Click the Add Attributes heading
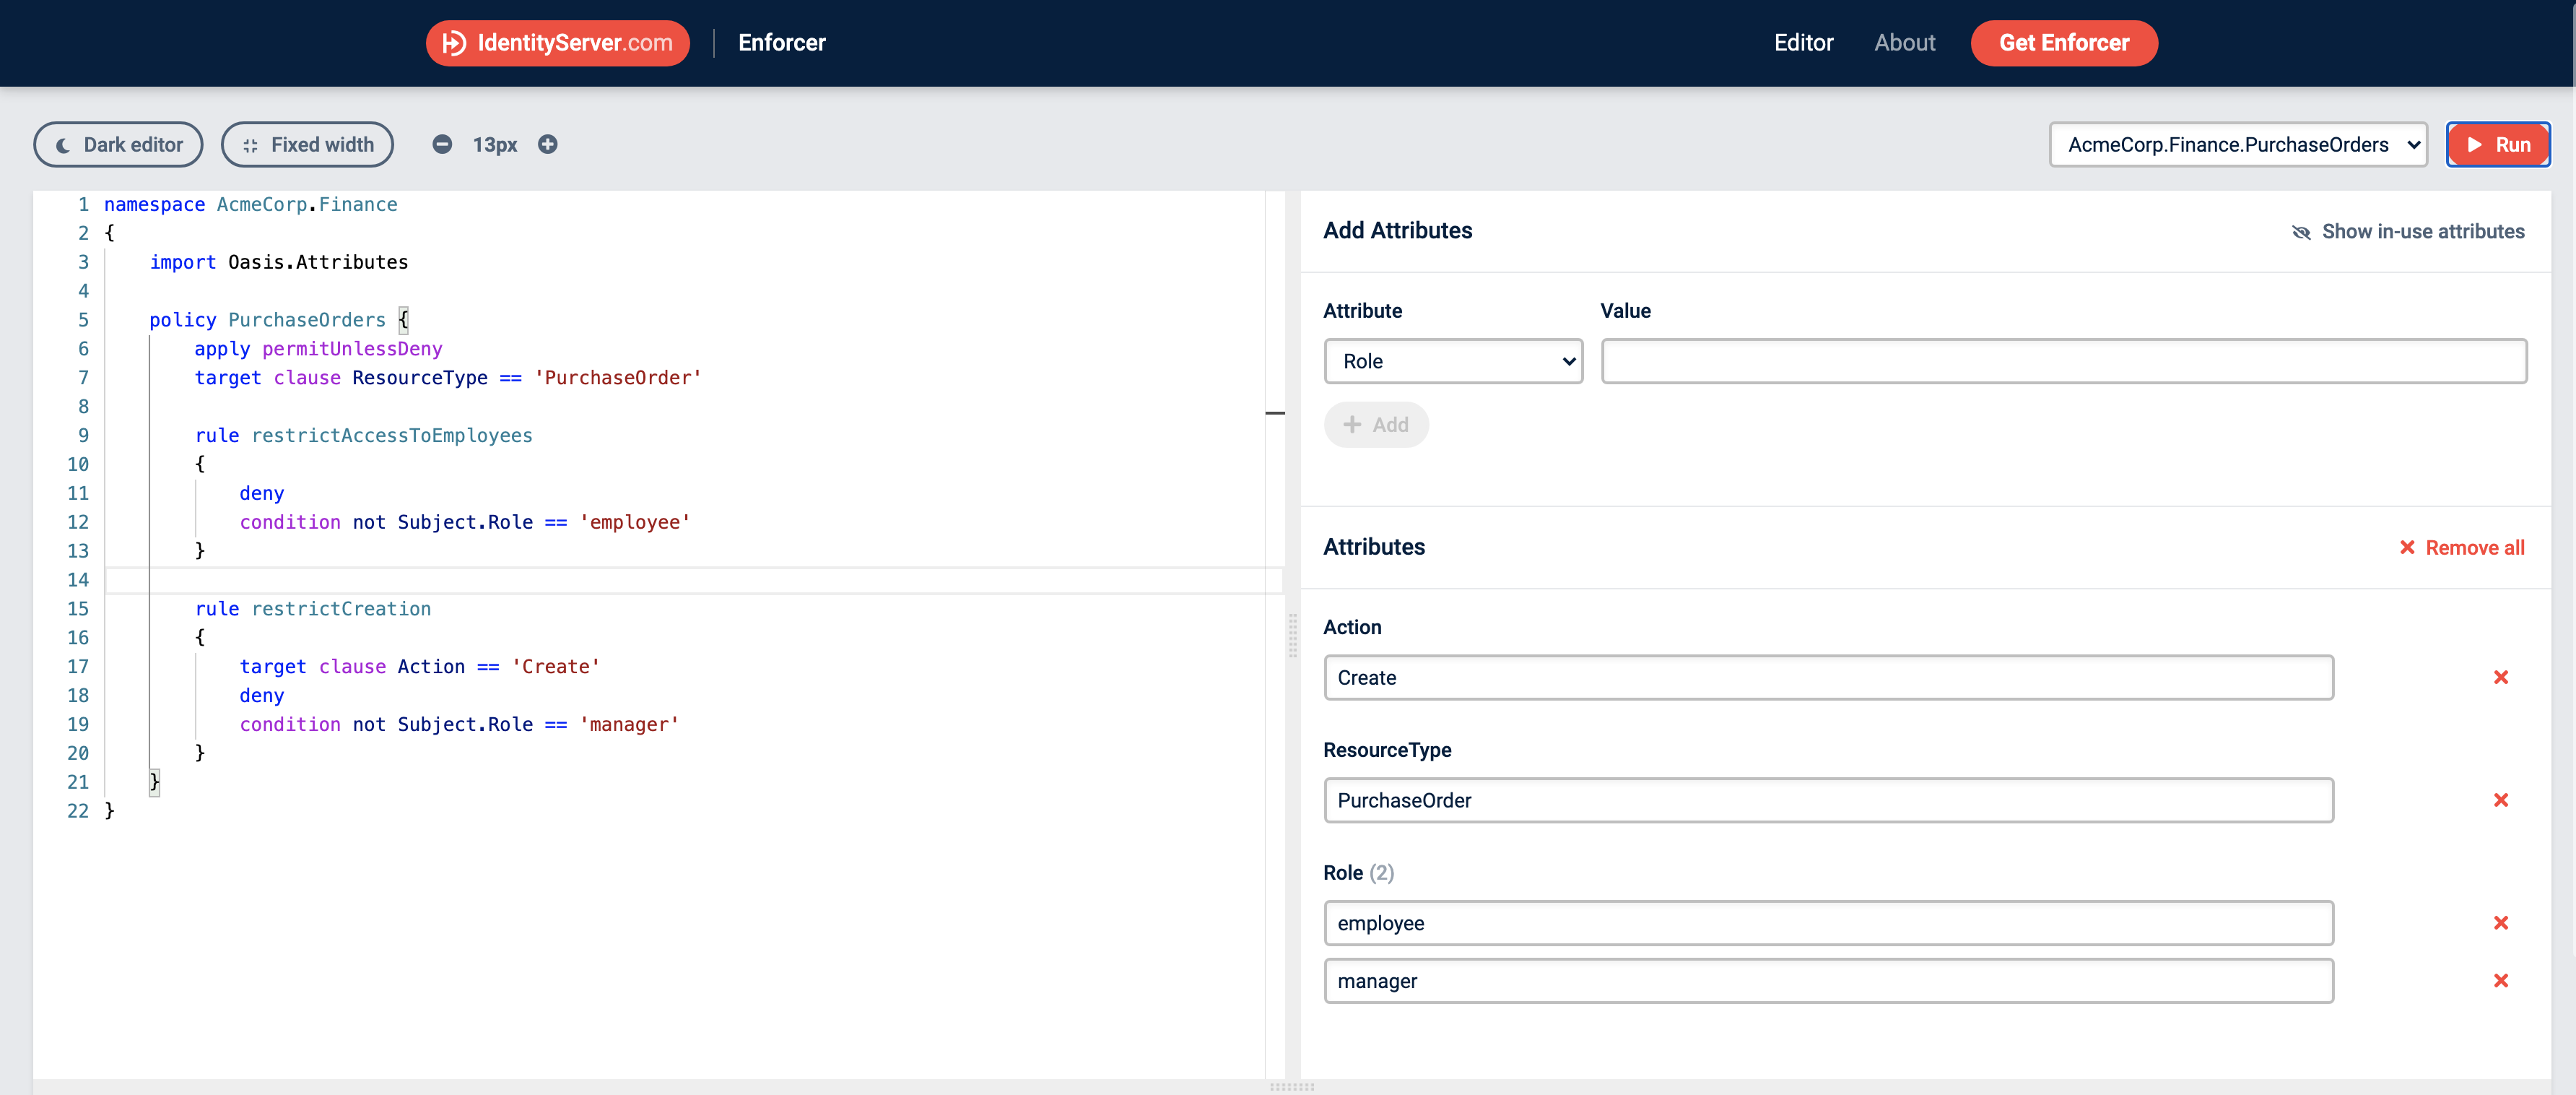The height and width of the screenshot is (1095, 2576). (1397, 231)
